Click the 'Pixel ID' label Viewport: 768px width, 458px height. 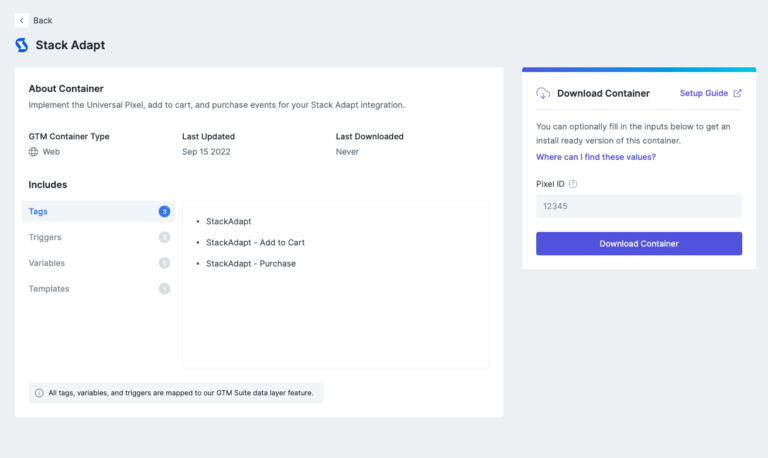[550, 184]
